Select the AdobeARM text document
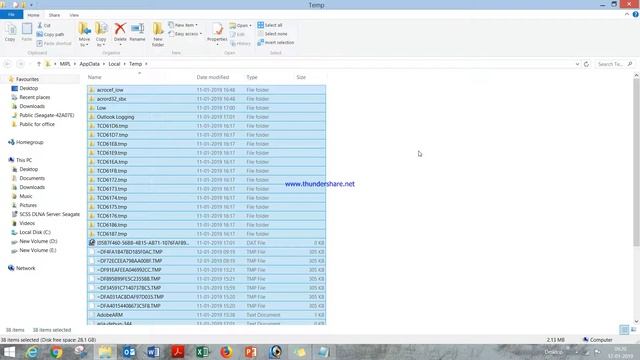640x360 pixels. (206, 315)
